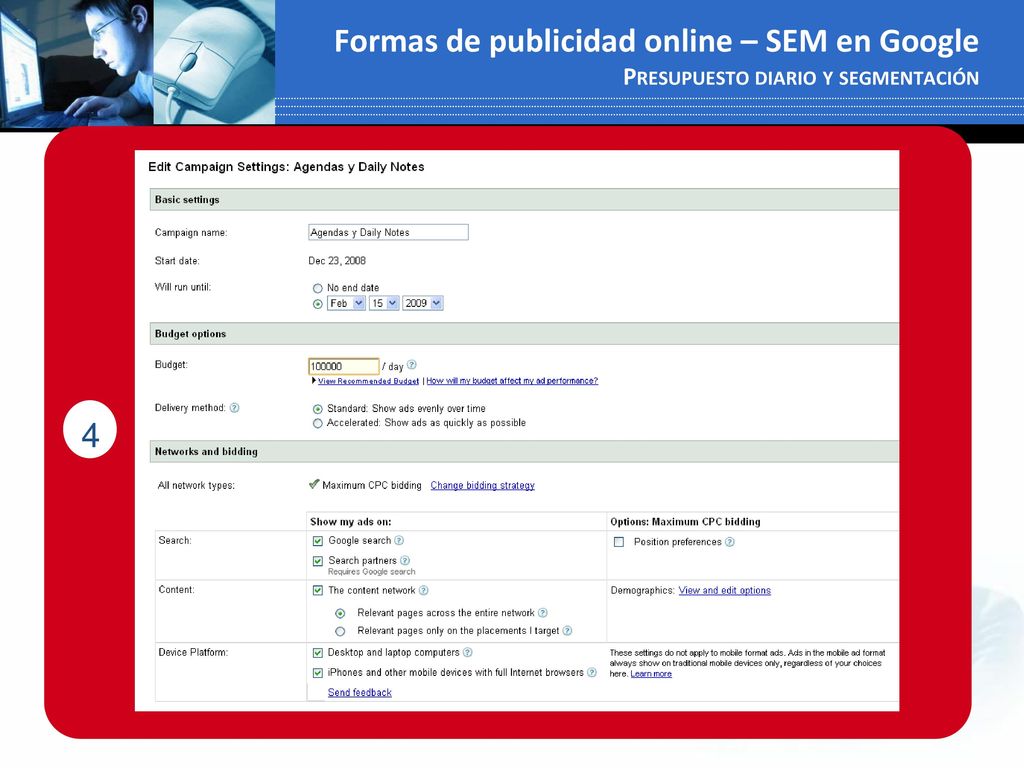The width and height of the screenshot is (1024, 768).
Task: Open help icon beside Delivery method
Action: pos(234,408)
